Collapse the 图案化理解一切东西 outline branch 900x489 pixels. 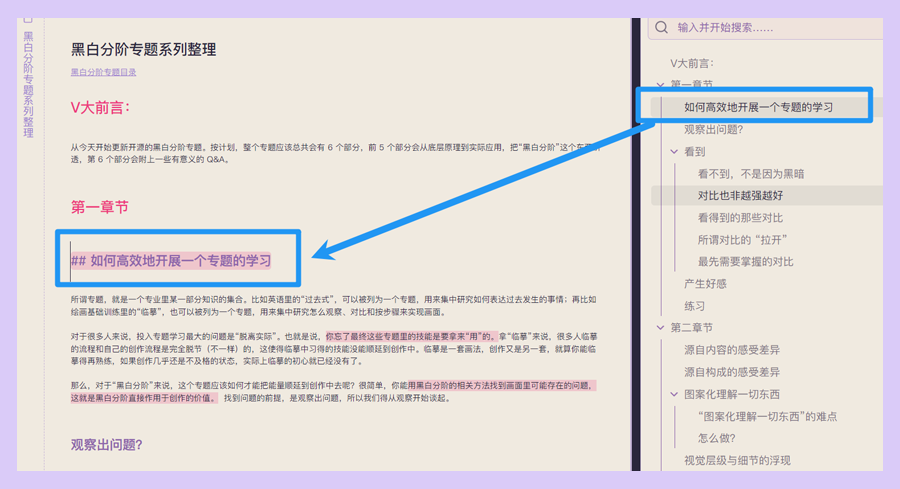[674, 394]
